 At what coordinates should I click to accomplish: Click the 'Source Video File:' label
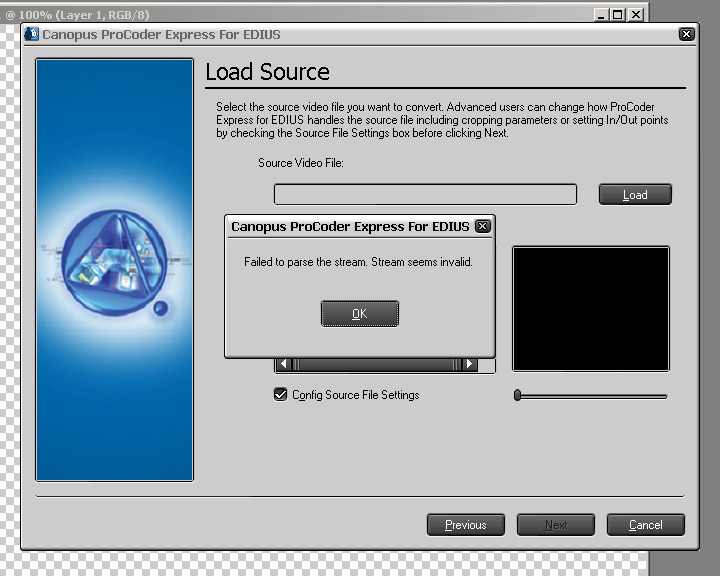click(301, 163)
